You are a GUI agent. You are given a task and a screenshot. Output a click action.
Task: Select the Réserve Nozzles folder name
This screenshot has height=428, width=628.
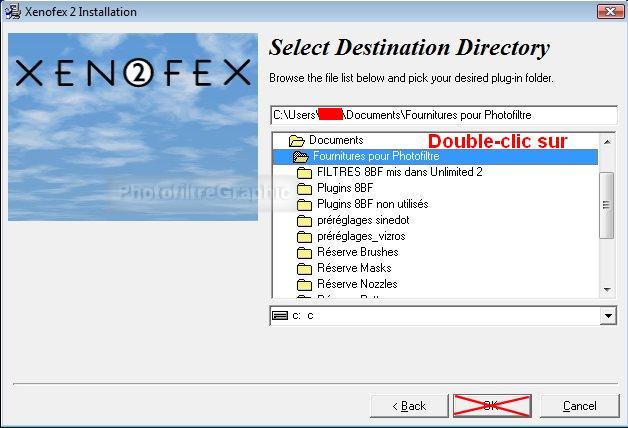pyautogui.click(x=357, y=284)
